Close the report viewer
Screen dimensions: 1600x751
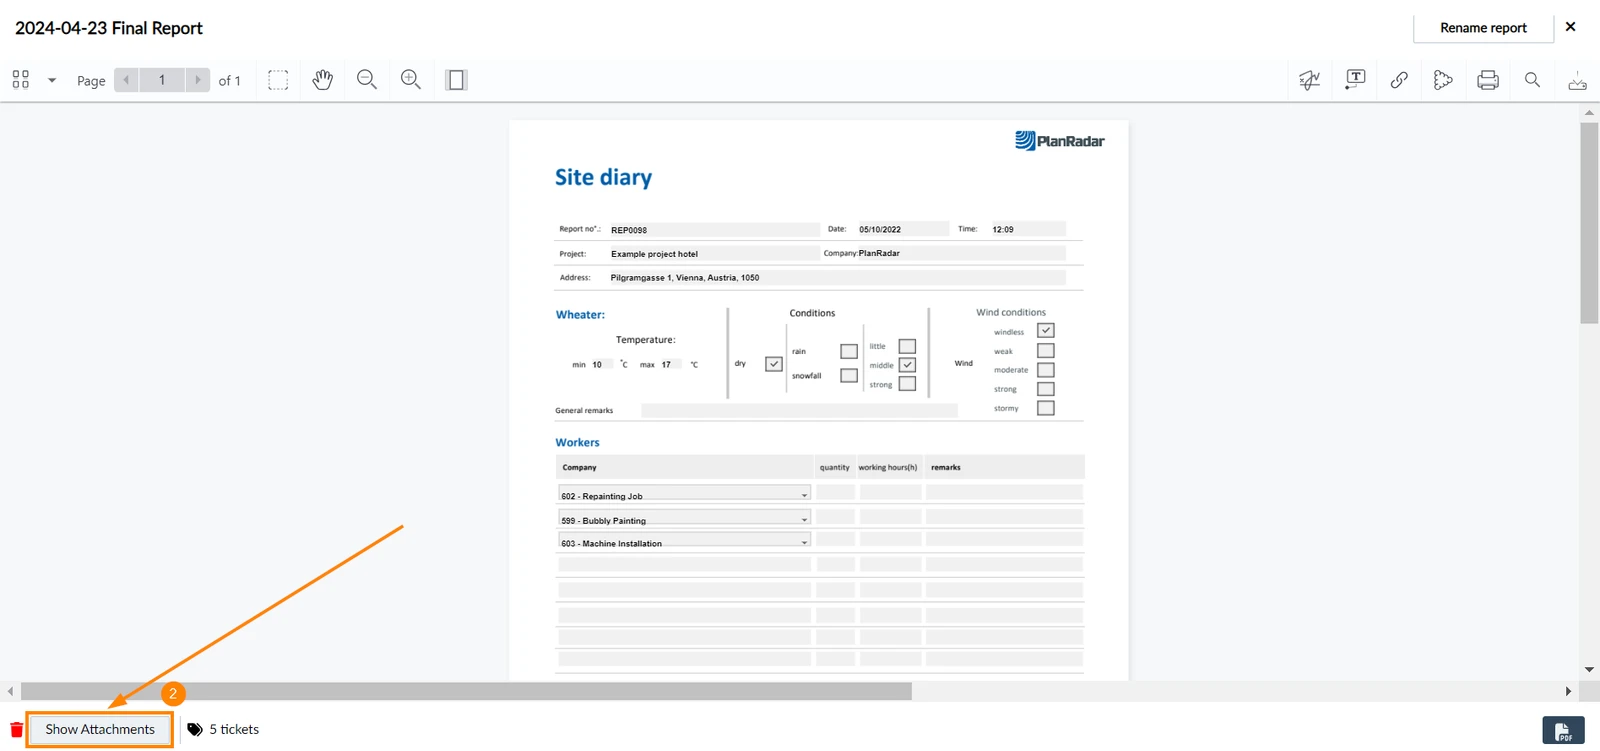tap(1571, 27)
